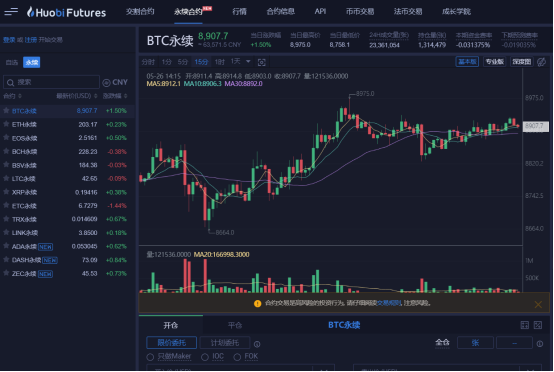The width and height of the screenshot is (554, 372).
Task: Click the warning icon in risk banner
Action: (x=258, y=303)
